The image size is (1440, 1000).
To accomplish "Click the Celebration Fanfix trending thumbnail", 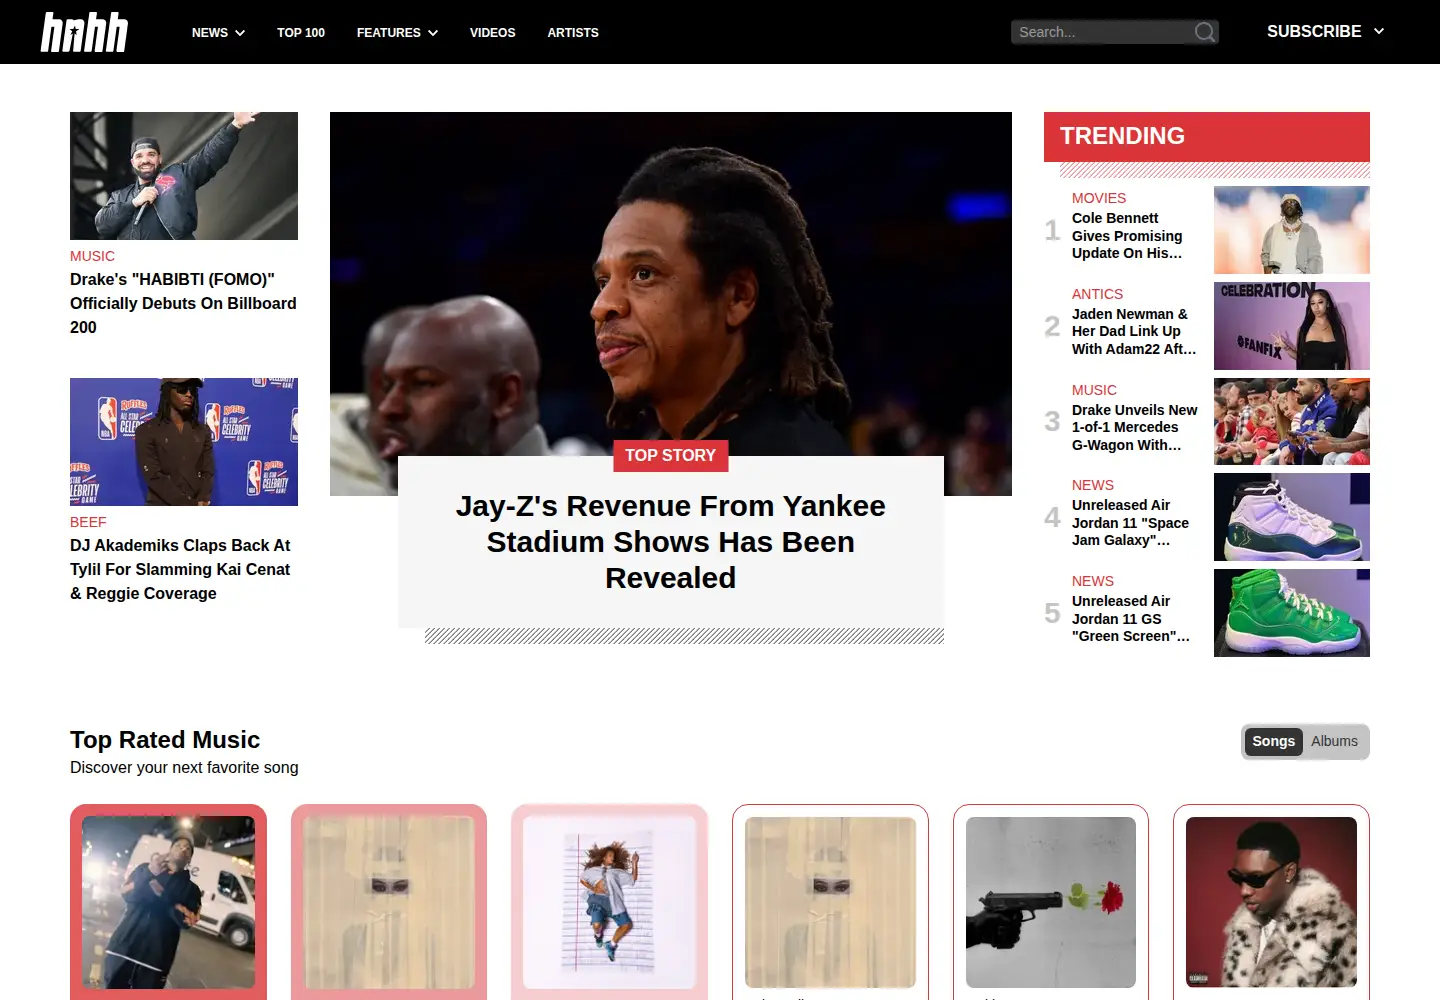I will 1292,326.
